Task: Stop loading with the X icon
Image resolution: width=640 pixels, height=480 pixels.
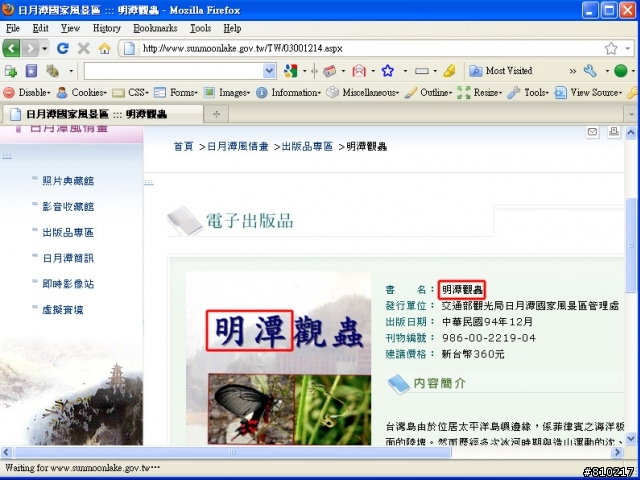Action: point(84,49)
